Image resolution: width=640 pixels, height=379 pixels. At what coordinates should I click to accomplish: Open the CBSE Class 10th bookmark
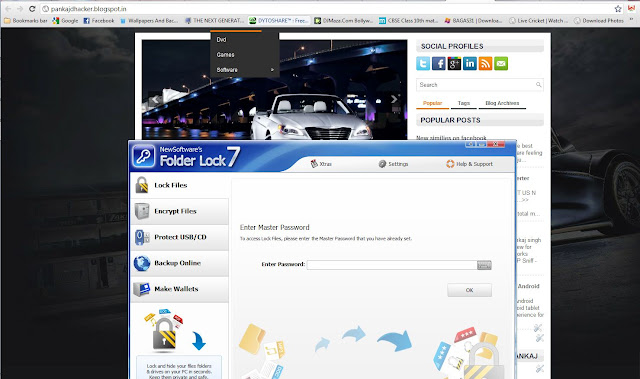tap(409, 20)
